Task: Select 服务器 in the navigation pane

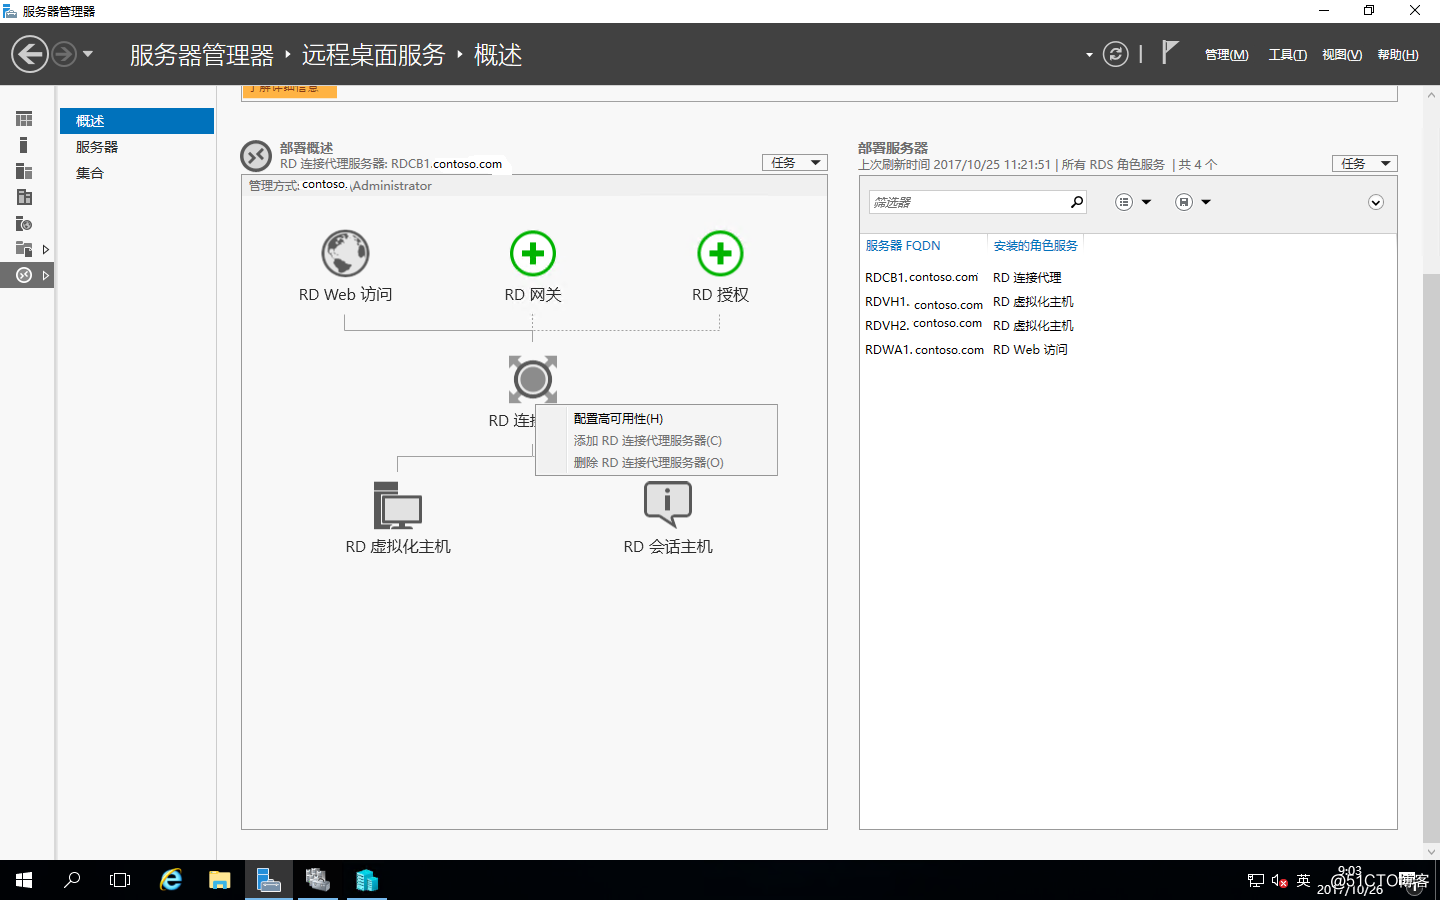Action: click(x=137, y=147)
